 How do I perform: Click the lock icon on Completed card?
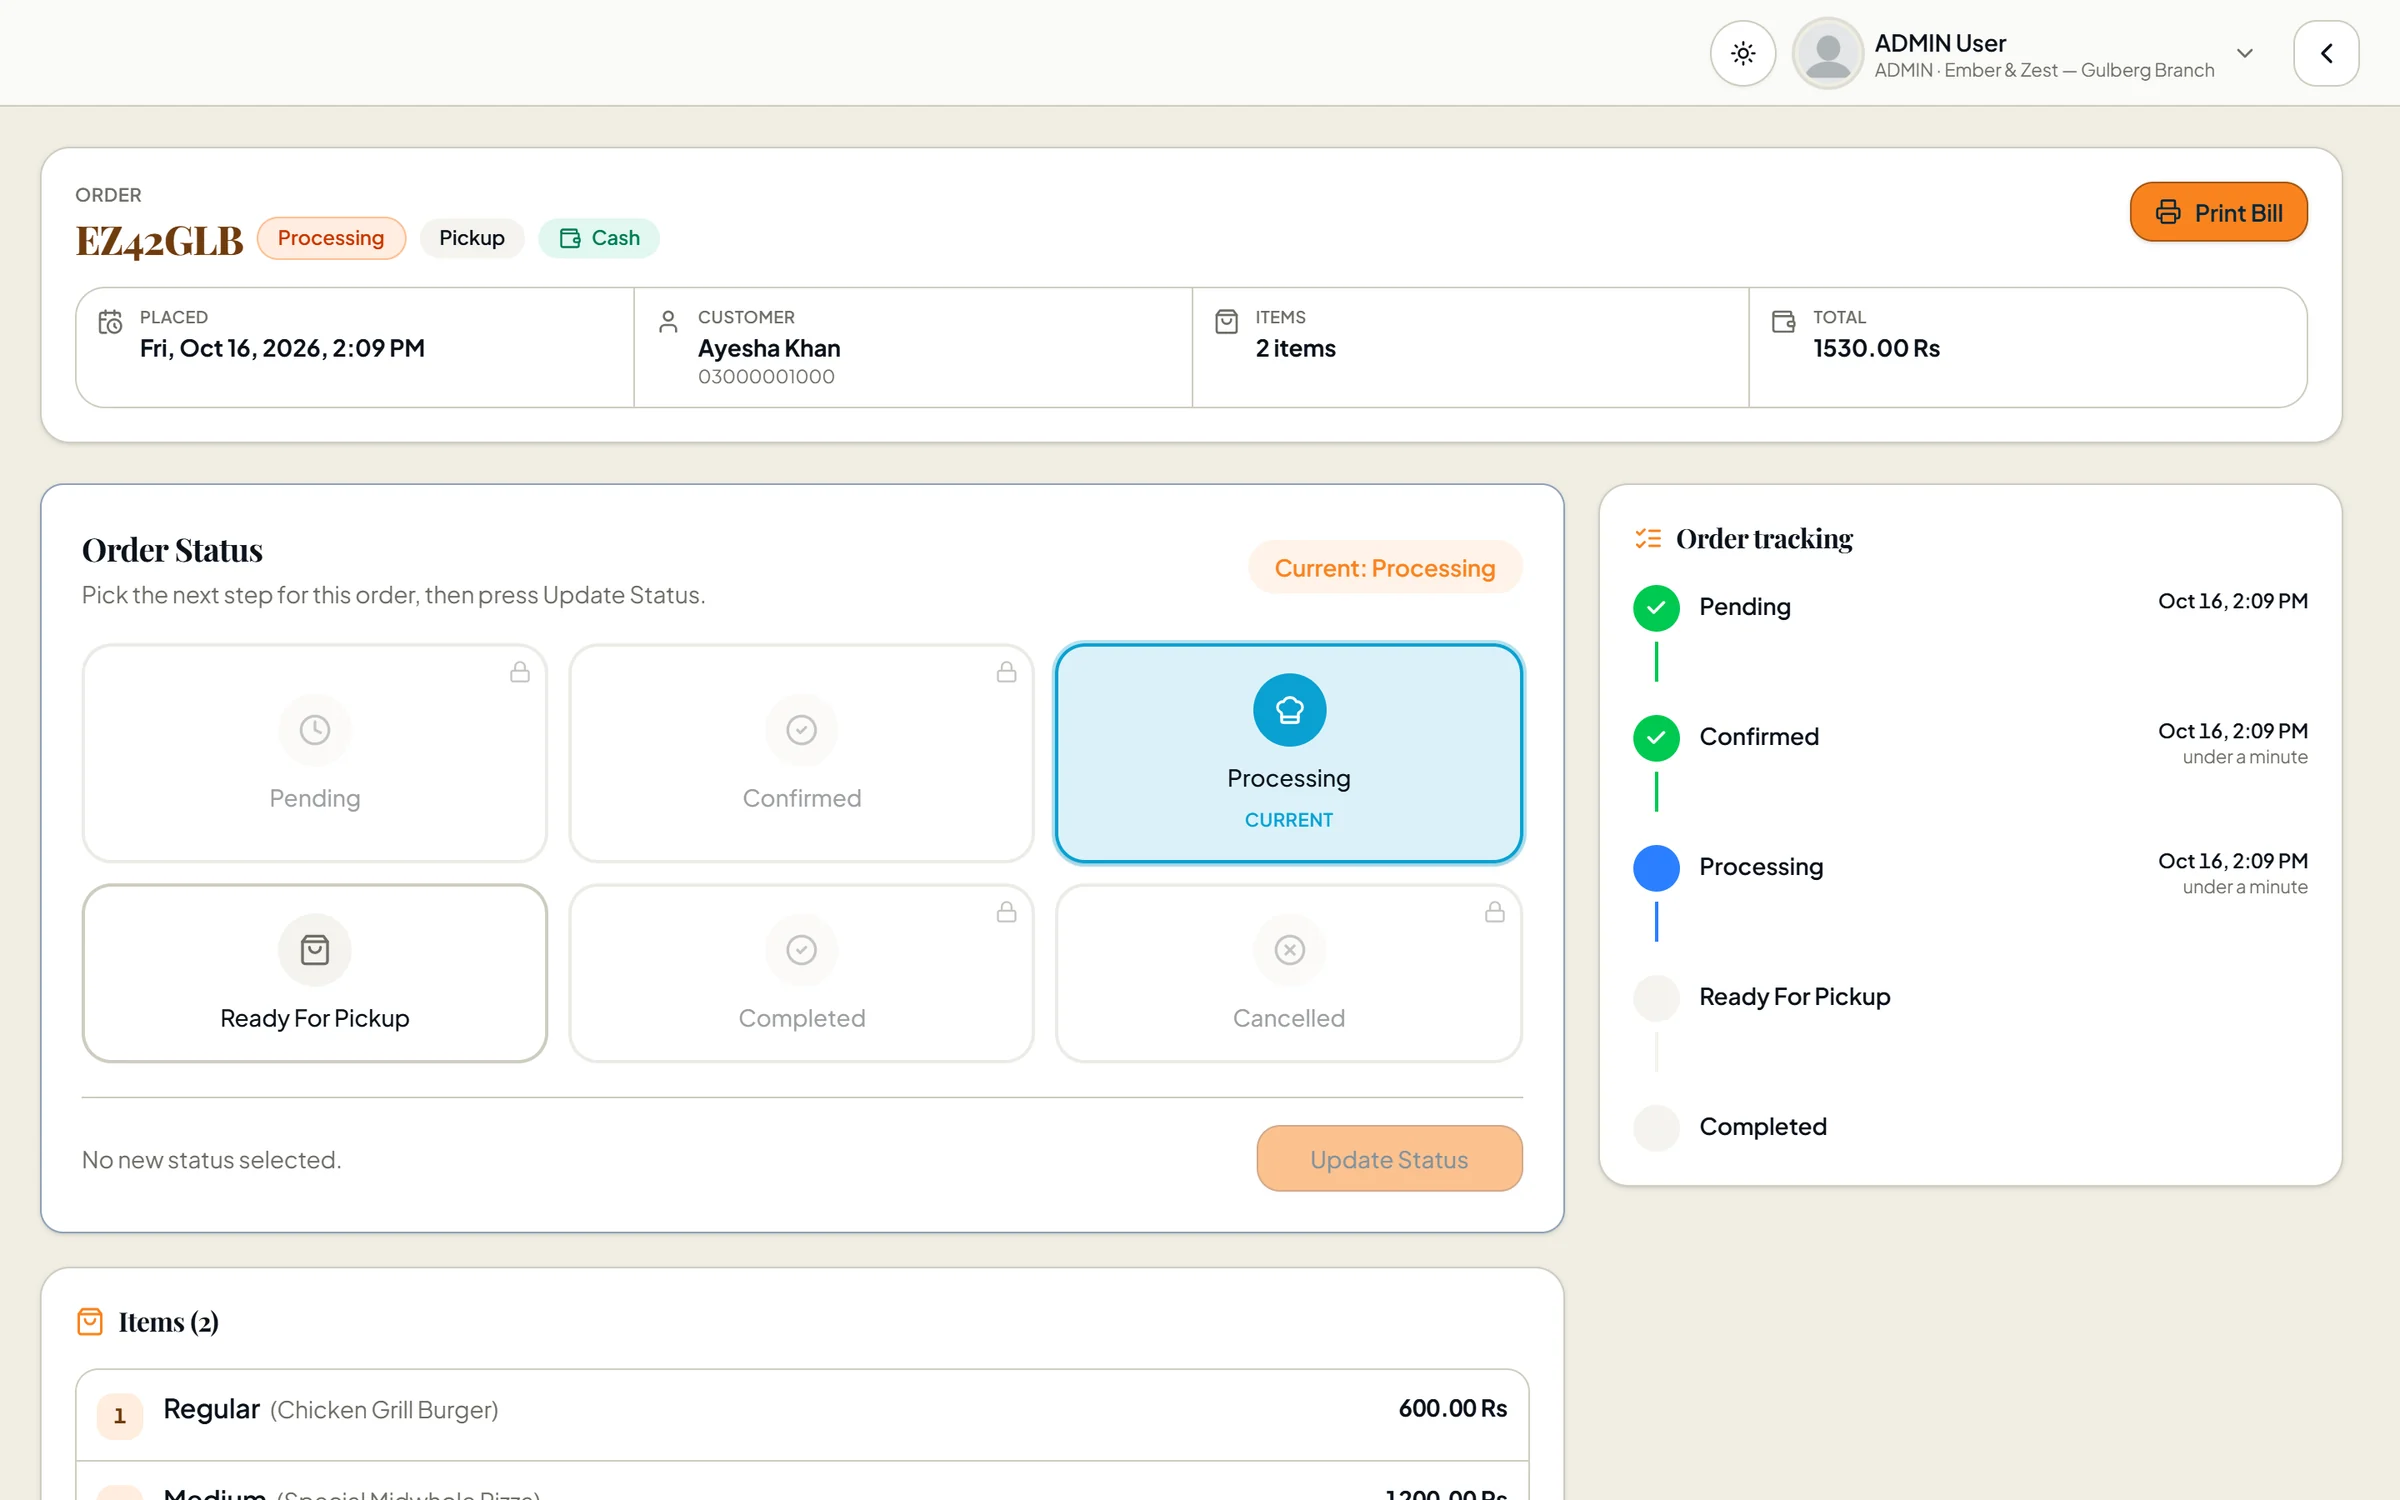(x=1007, y=912)
